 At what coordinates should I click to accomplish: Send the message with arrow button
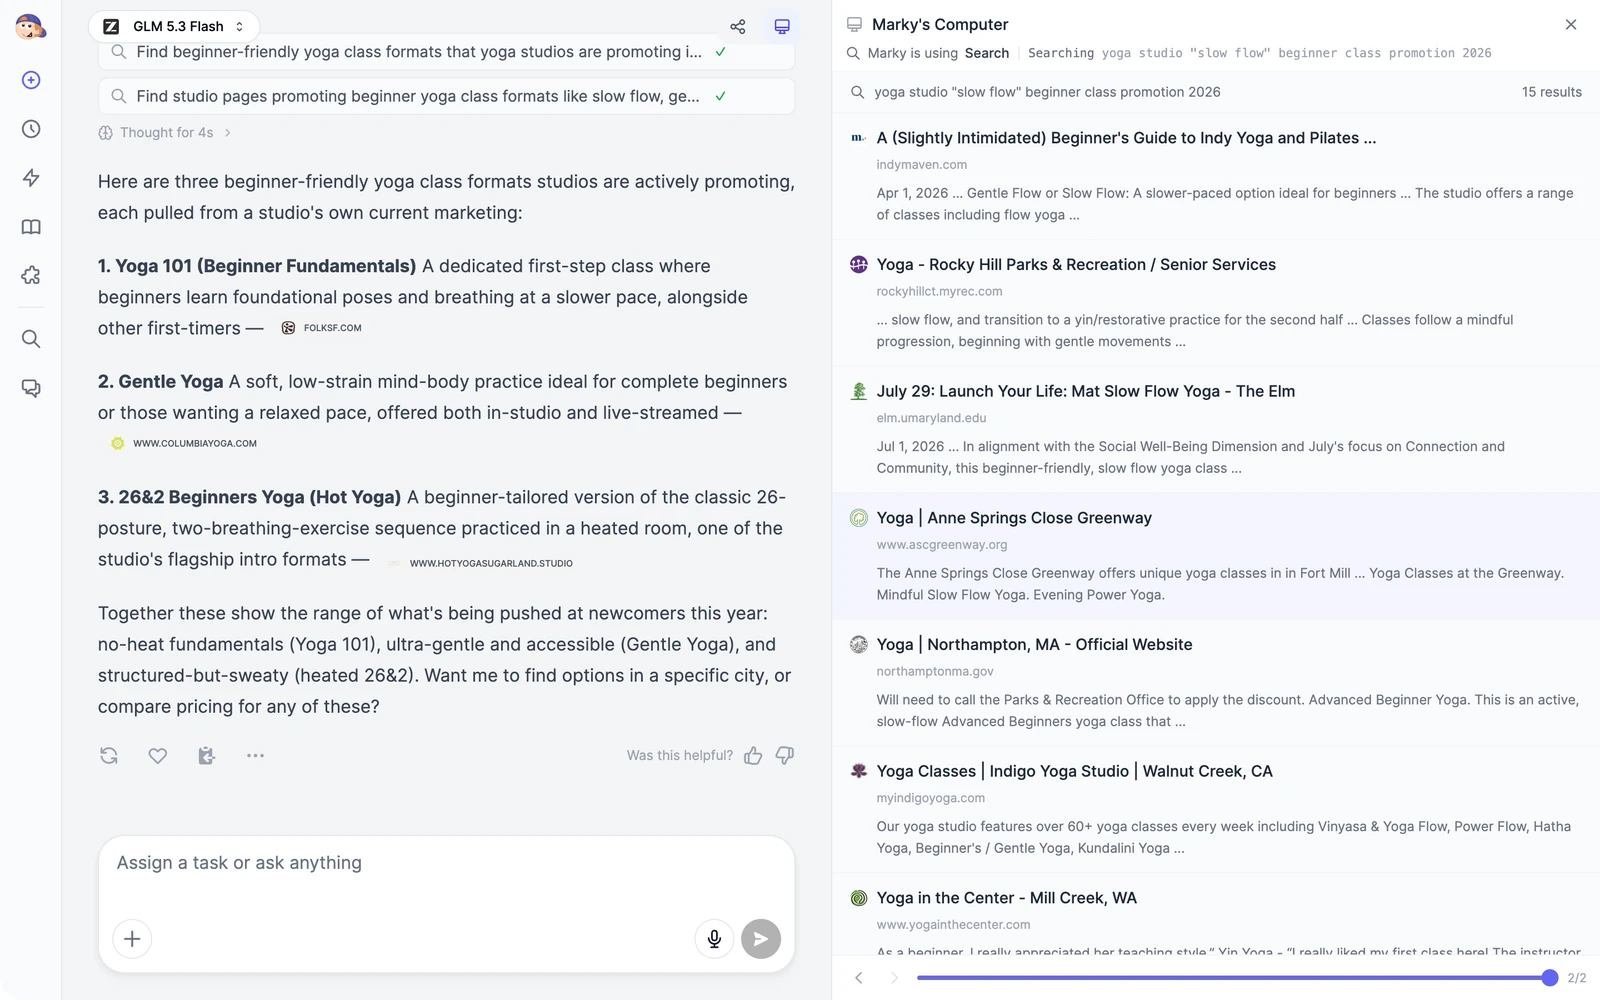[761, 939]
